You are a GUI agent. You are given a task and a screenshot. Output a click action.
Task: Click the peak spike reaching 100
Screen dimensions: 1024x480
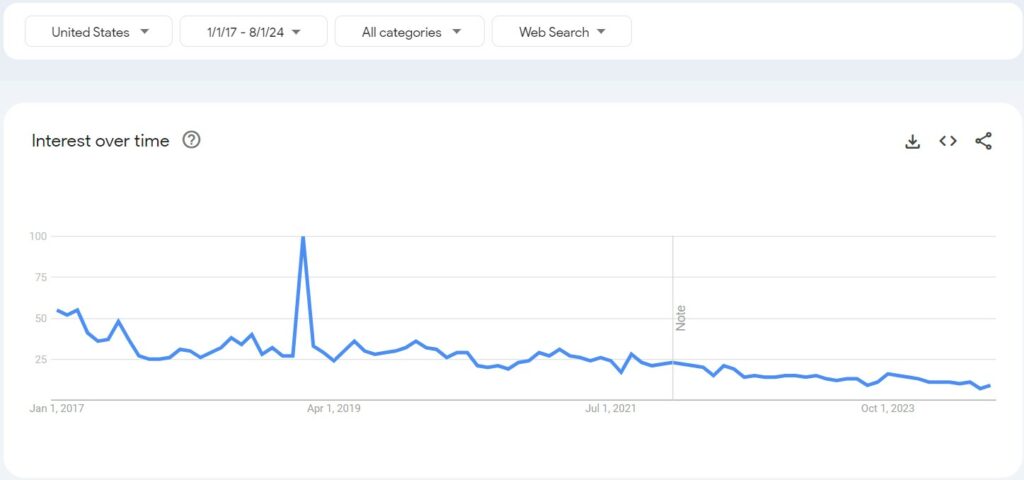point(302,237)
